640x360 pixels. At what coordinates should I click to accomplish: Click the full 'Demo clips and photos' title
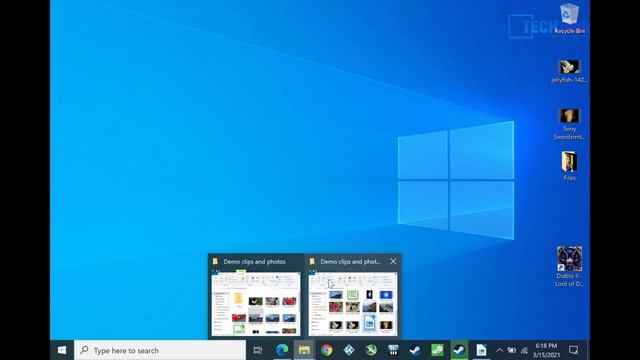254,262
